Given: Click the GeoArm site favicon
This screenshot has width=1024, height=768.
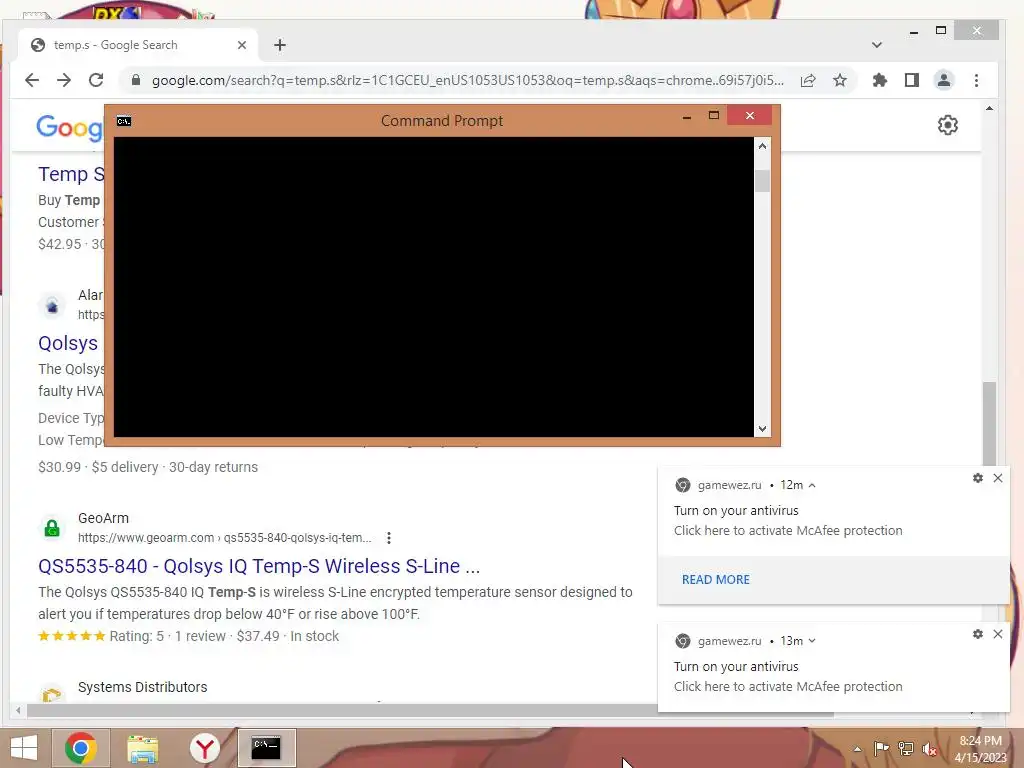Looking at the screenshot, I should coord(52,528).
